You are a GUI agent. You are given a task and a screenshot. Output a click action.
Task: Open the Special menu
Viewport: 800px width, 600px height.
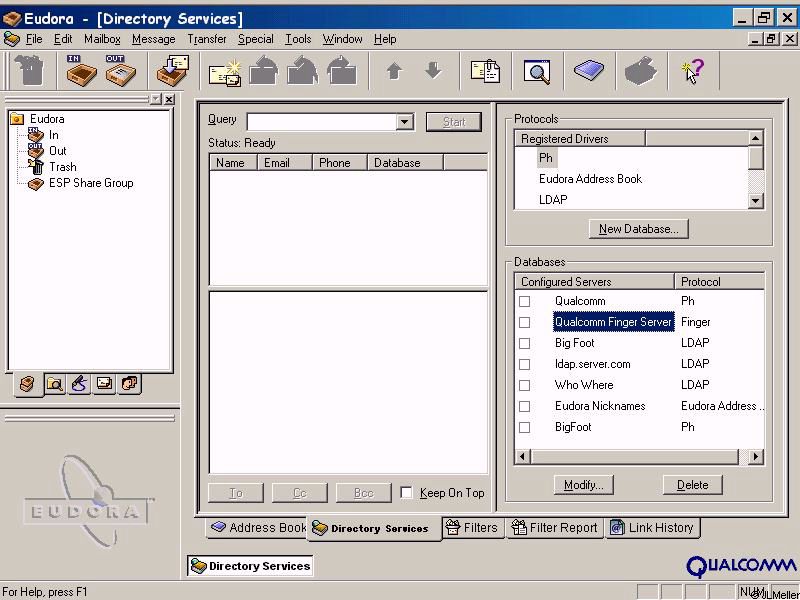coord(256,39)
